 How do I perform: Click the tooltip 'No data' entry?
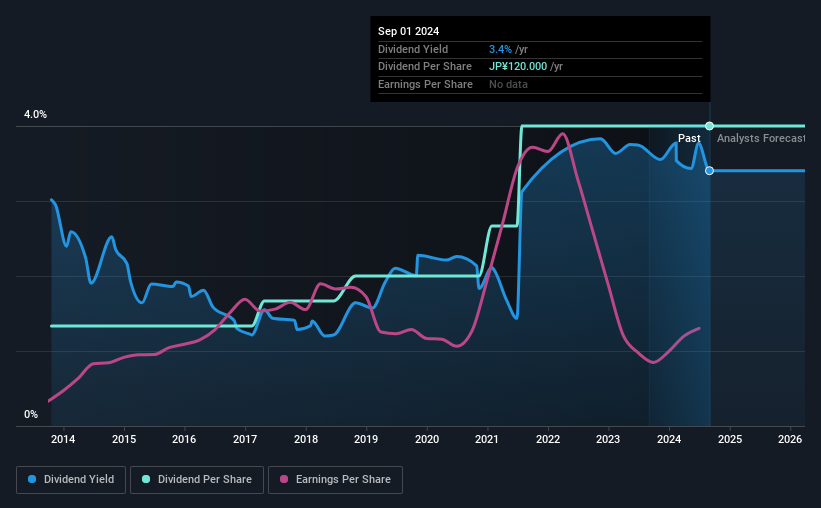(508, 84)
